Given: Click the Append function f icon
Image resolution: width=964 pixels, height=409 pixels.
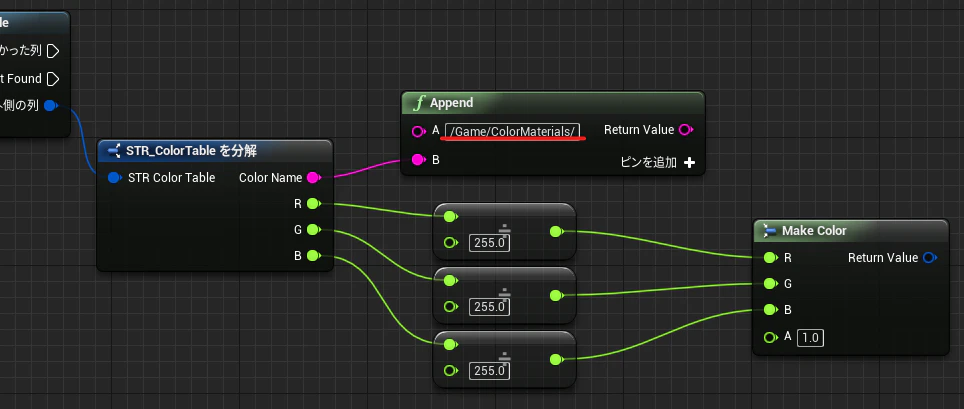Looking at the screenshot, I should pyautogui.click(x=419, y=103).
